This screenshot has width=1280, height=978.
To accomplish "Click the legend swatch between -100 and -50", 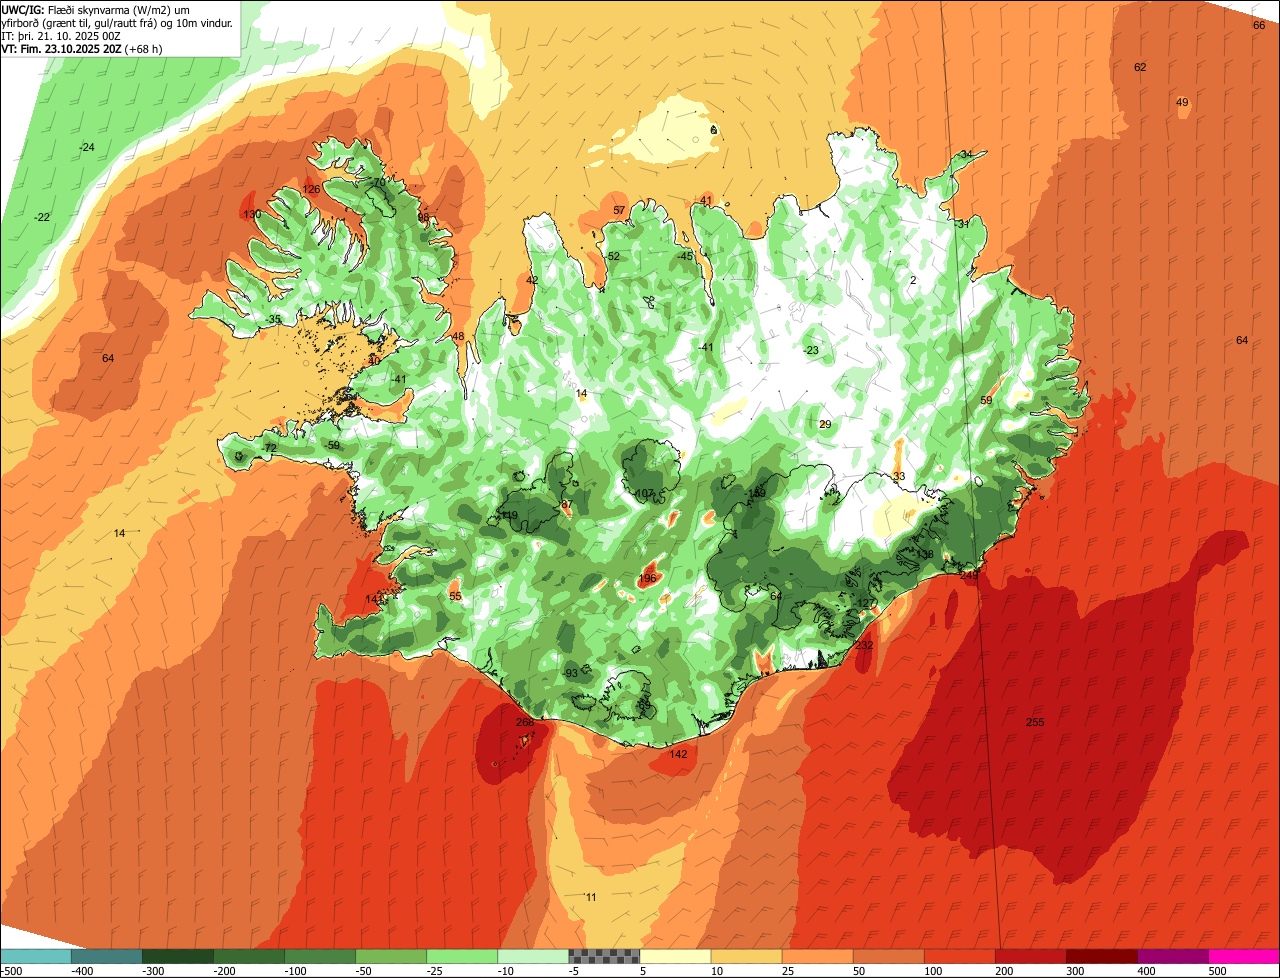I will pyautogui.click(x=320, y=956).
